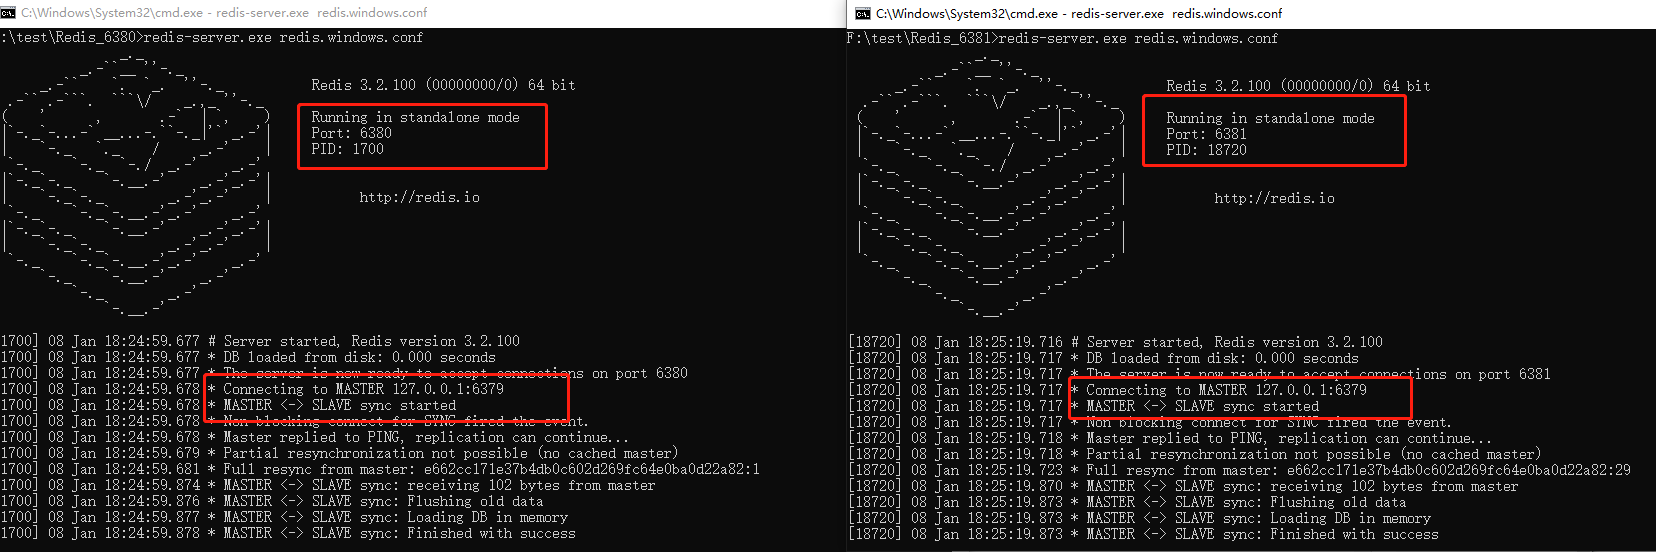Click 'Server started' log line in the 6380 window

click(260, 342)
